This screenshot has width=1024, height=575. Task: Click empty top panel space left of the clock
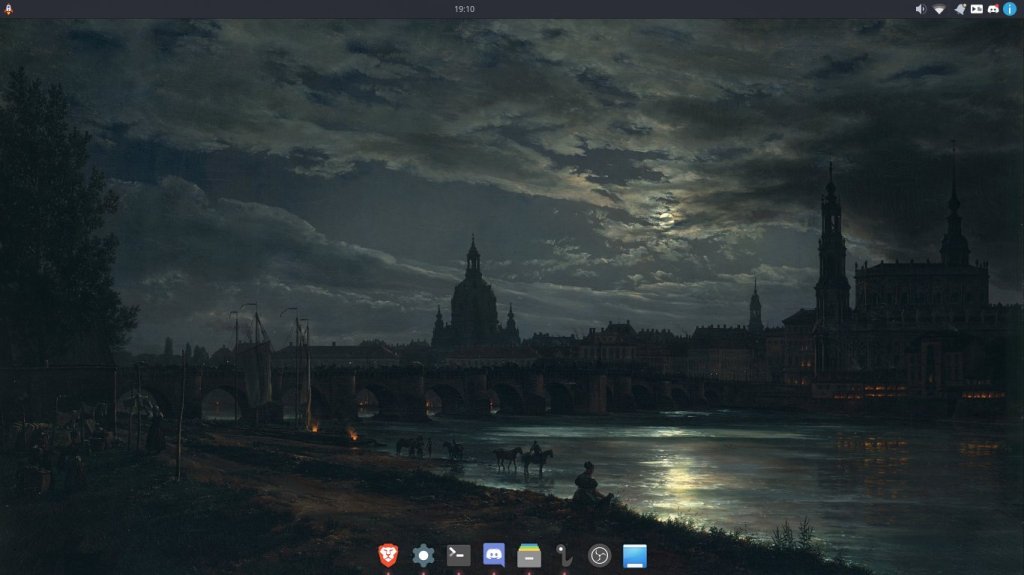coord(250,9)
